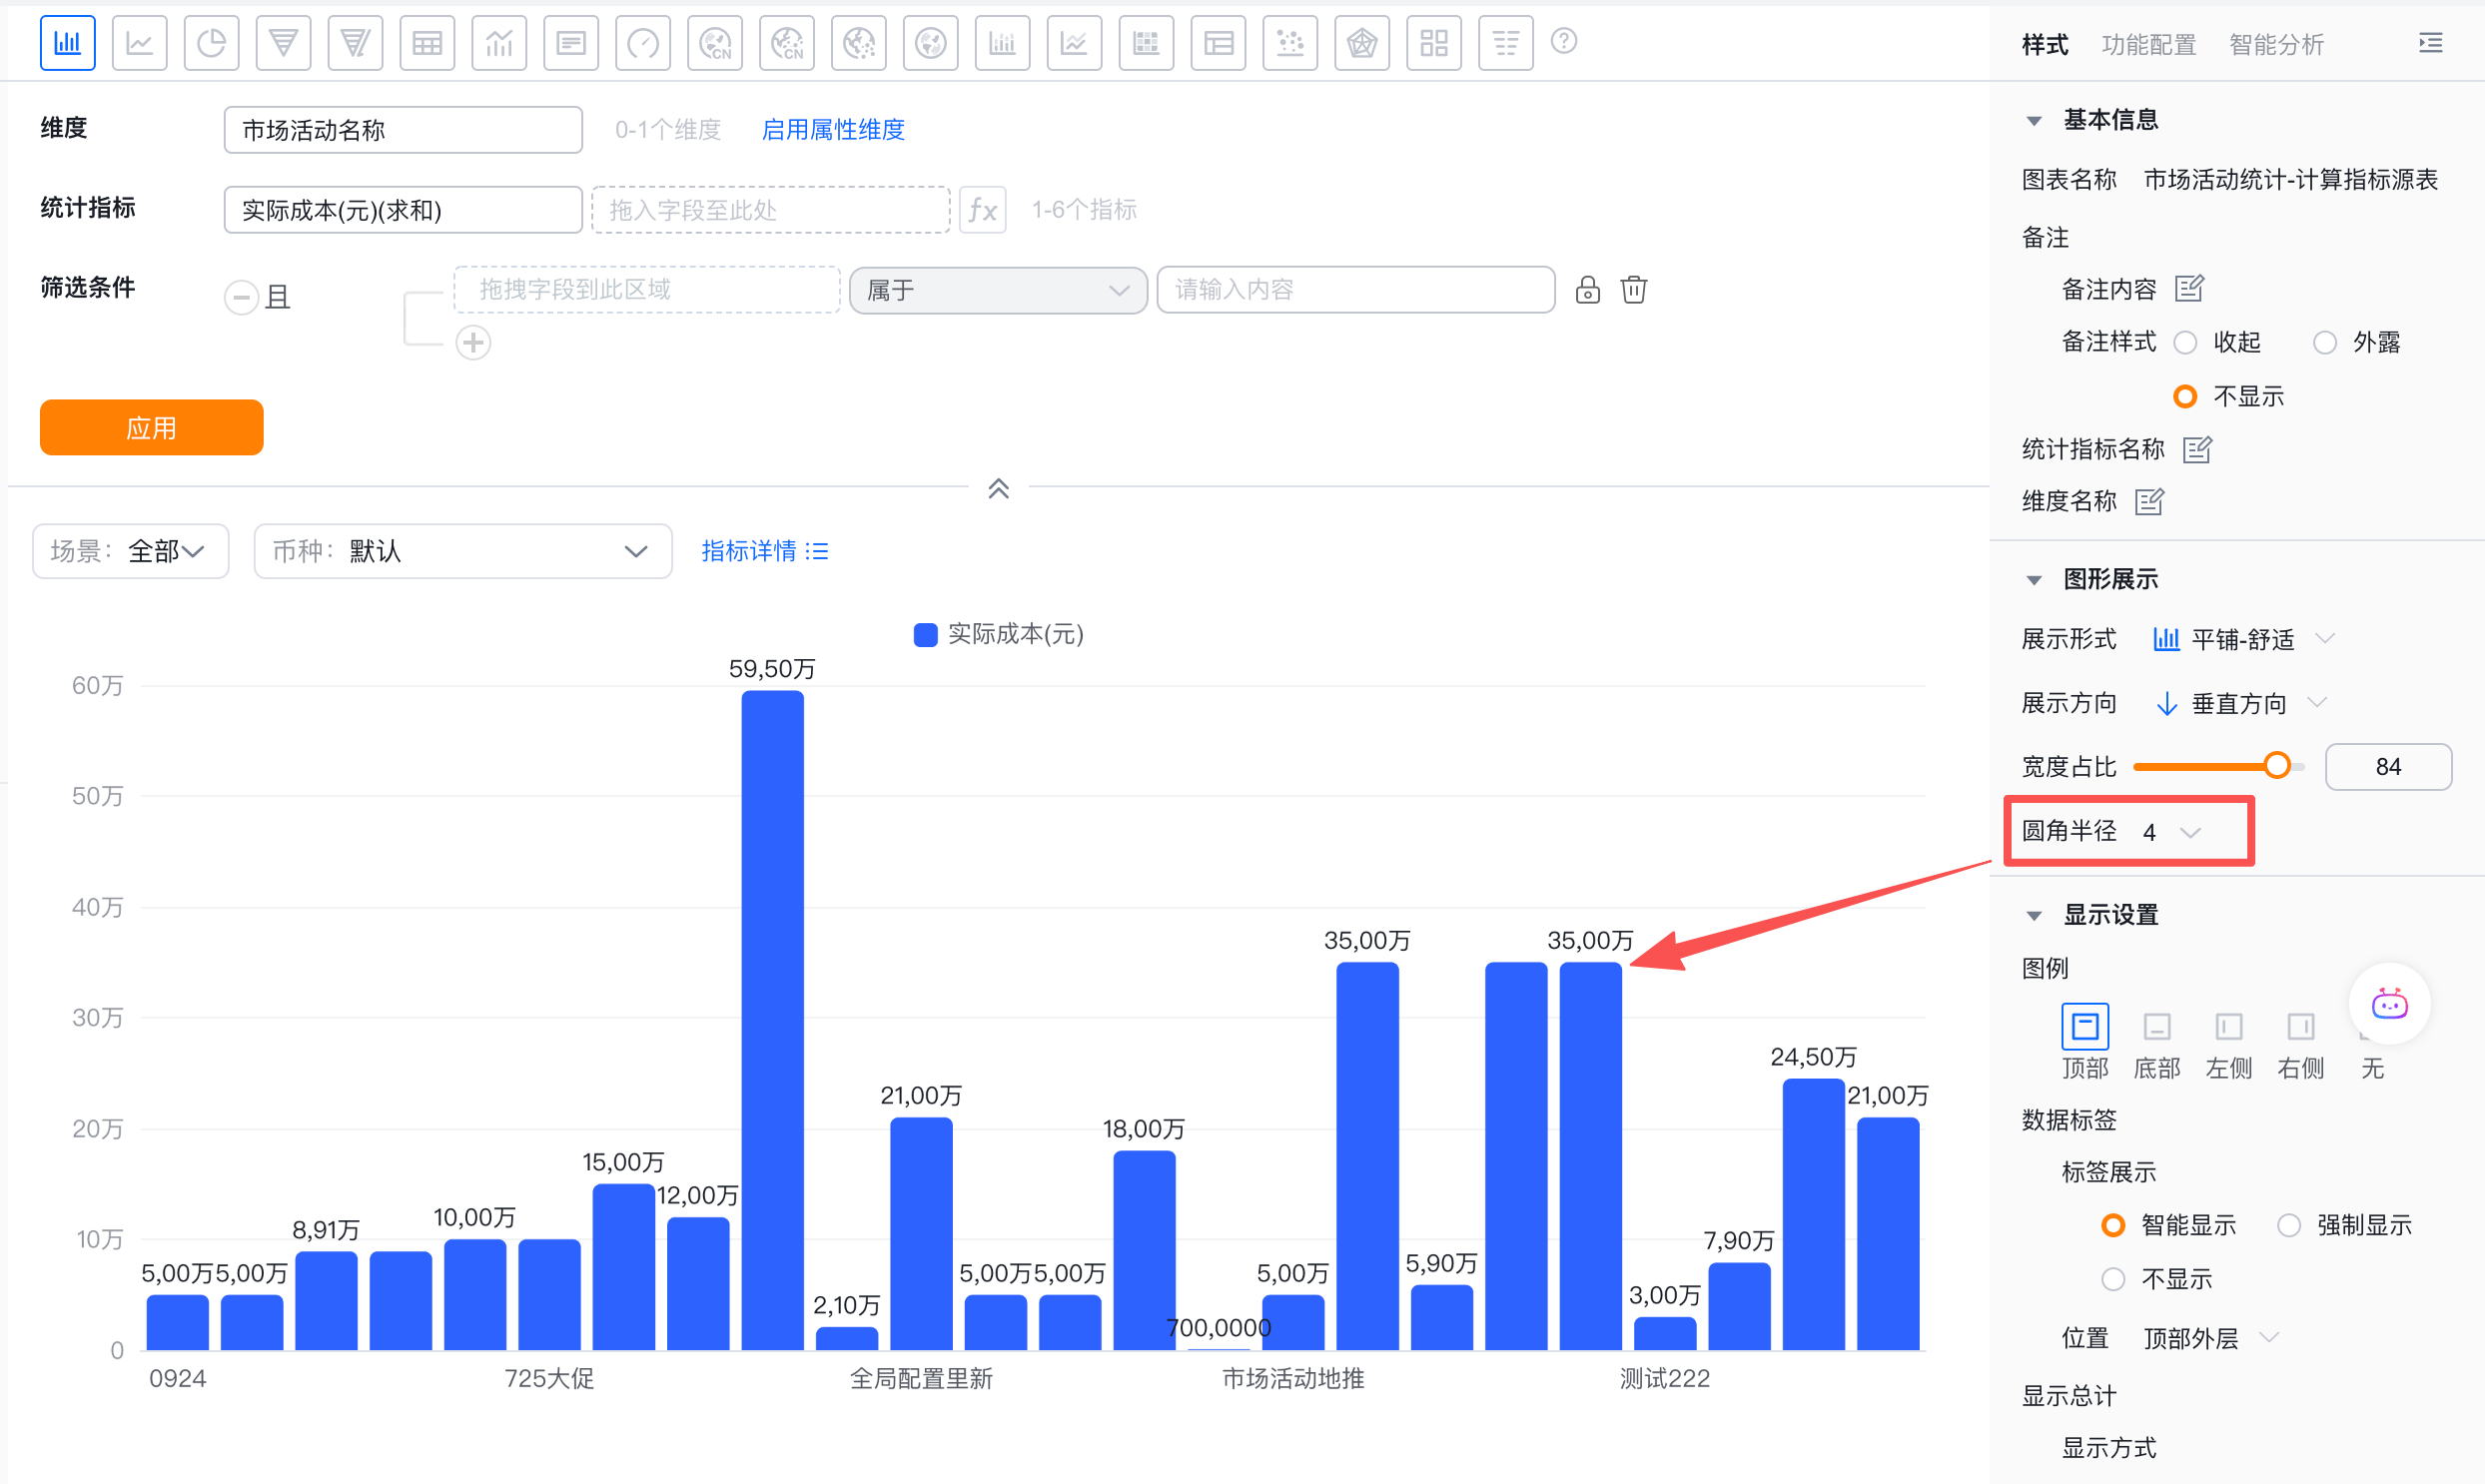Delete filter condition with trash icon
Image resolution: width=2485 pixels, height=1484 pixels.
(x=1634, y=290)
